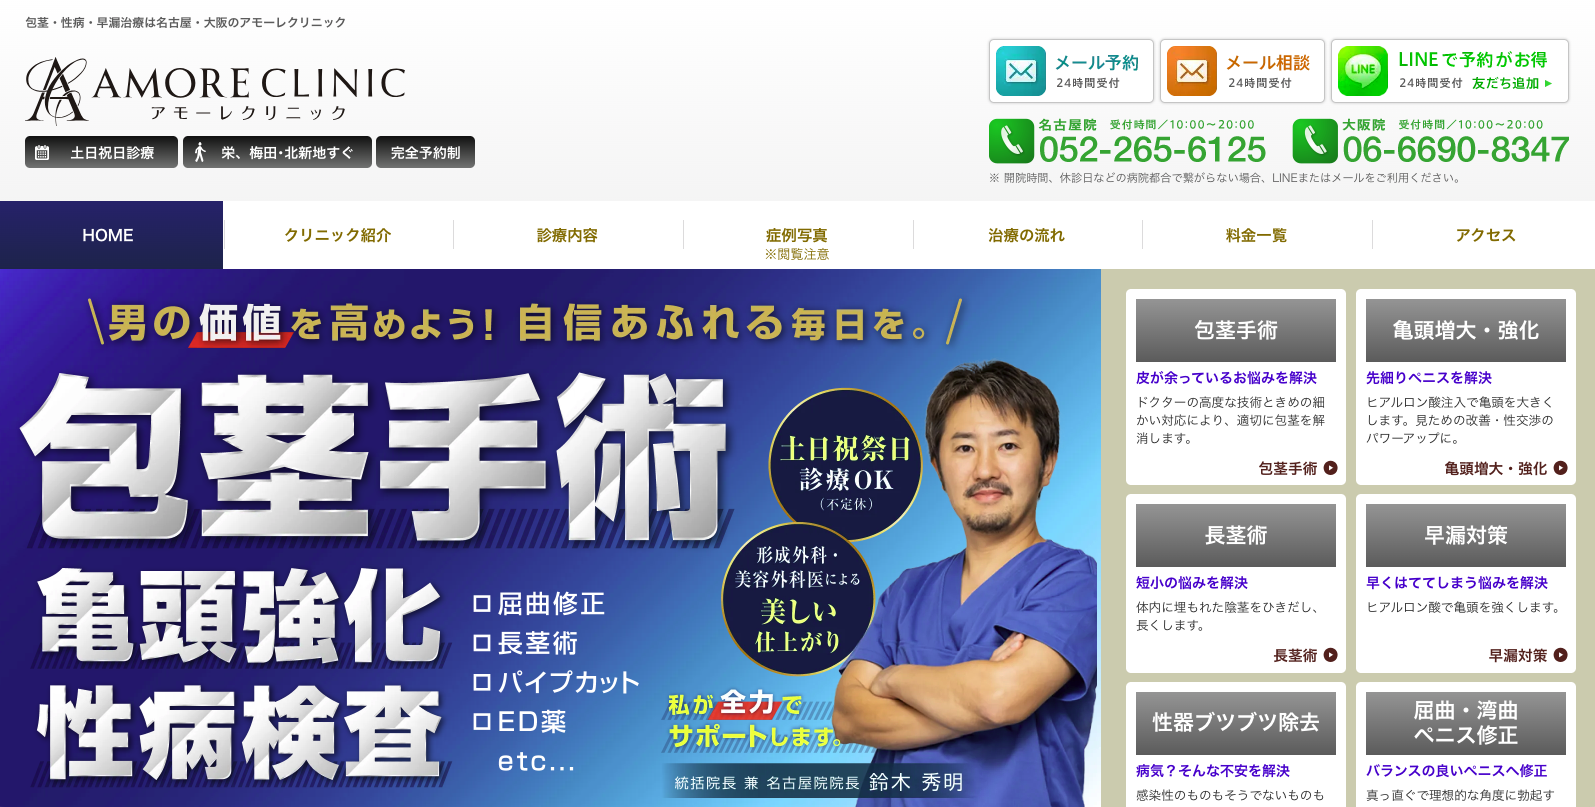
Task: Click the パイプカット list item in banner
Action: click(x=556, y=683)
